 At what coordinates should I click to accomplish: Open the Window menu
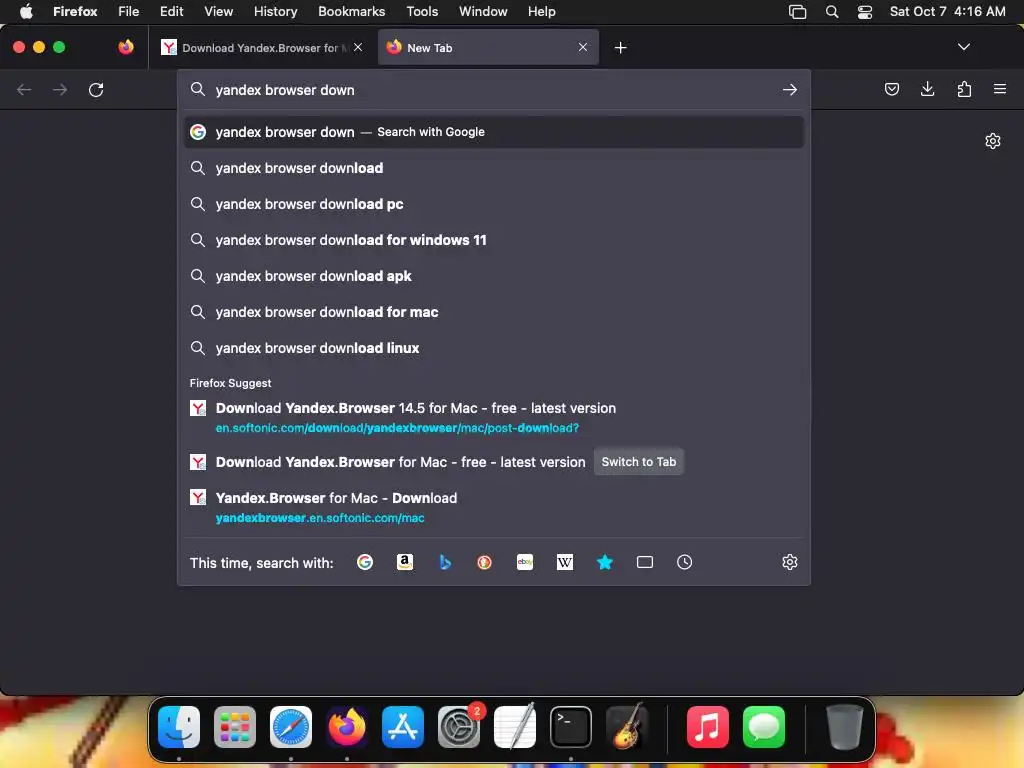(483, 12)
